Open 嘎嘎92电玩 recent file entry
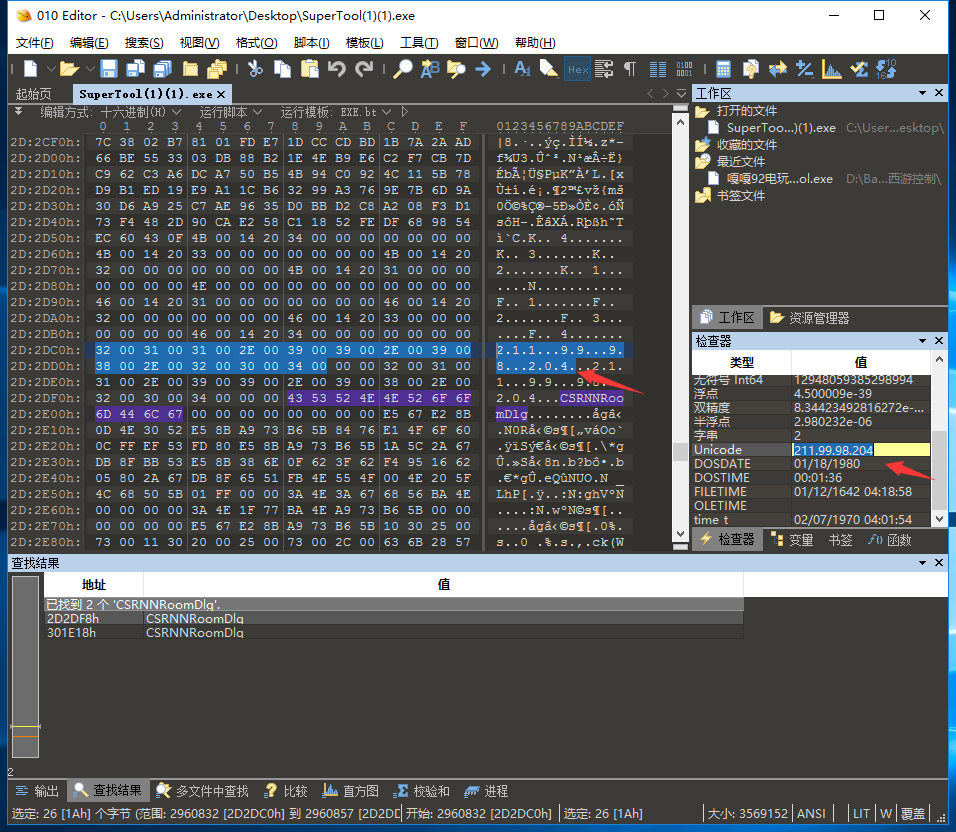Image resolution: width=956 pixels, height=832 pixels. click(x=780, y=178)
